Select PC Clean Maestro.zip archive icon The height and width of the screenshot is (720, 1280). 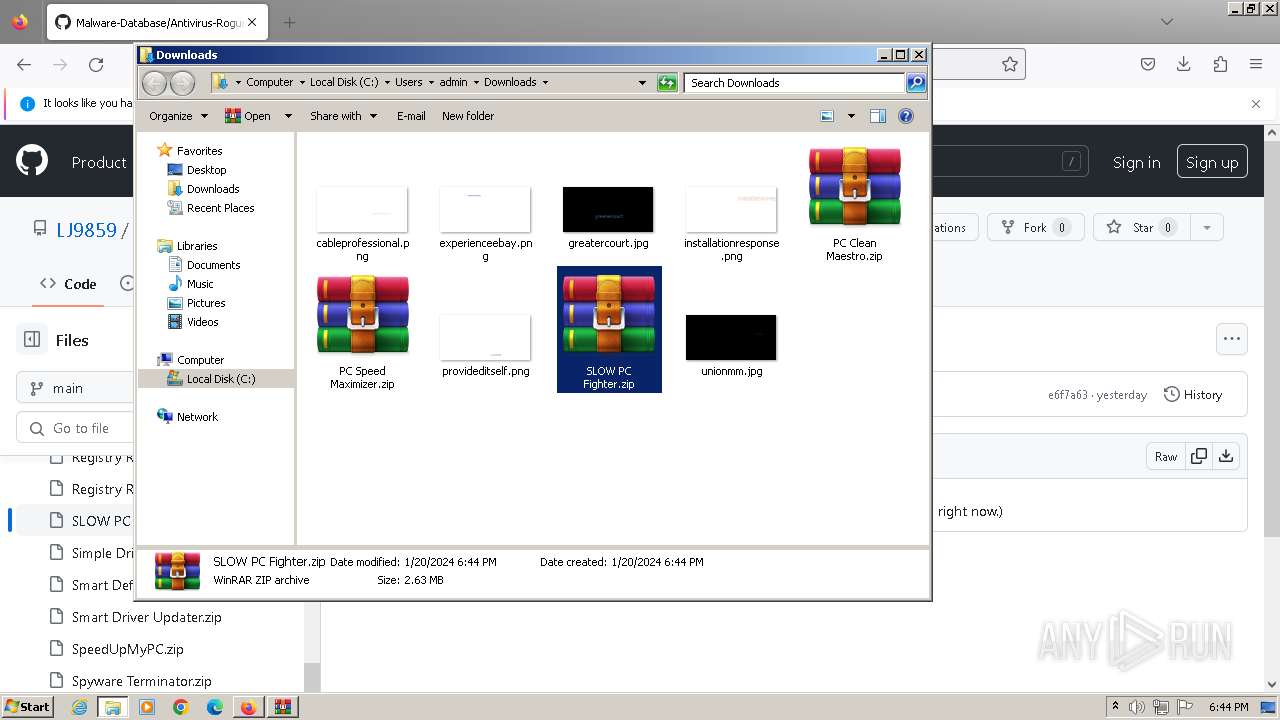(x=854, y=187)
